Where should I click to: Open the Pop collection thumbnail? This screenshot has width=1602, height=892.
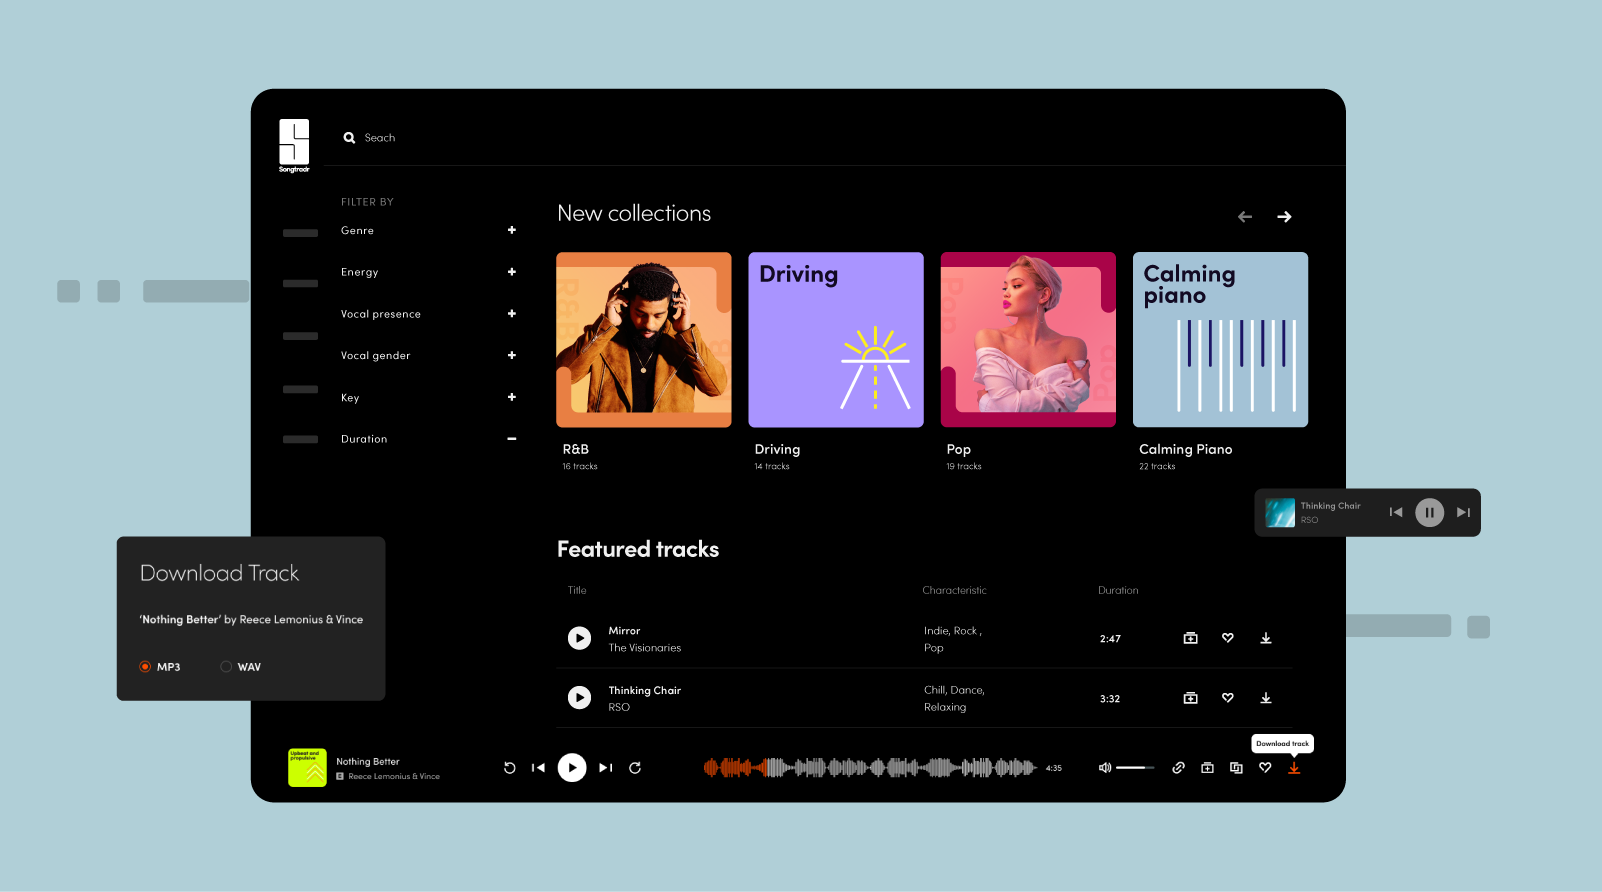point(1028,340)
